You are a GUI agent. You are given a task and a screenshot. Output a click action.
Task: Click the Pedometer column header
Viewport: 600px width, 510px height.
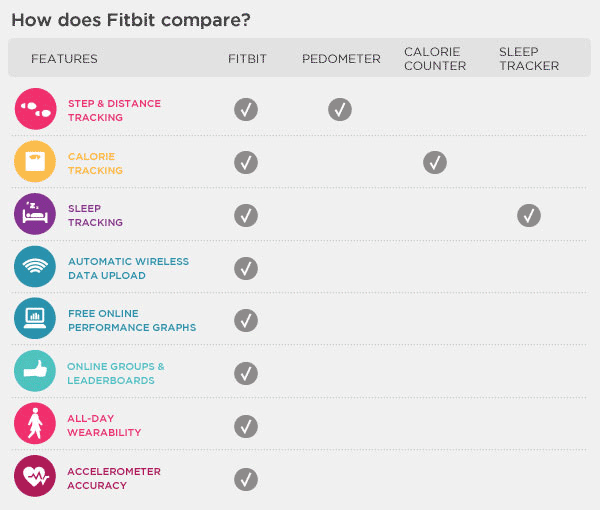(341, 59)
